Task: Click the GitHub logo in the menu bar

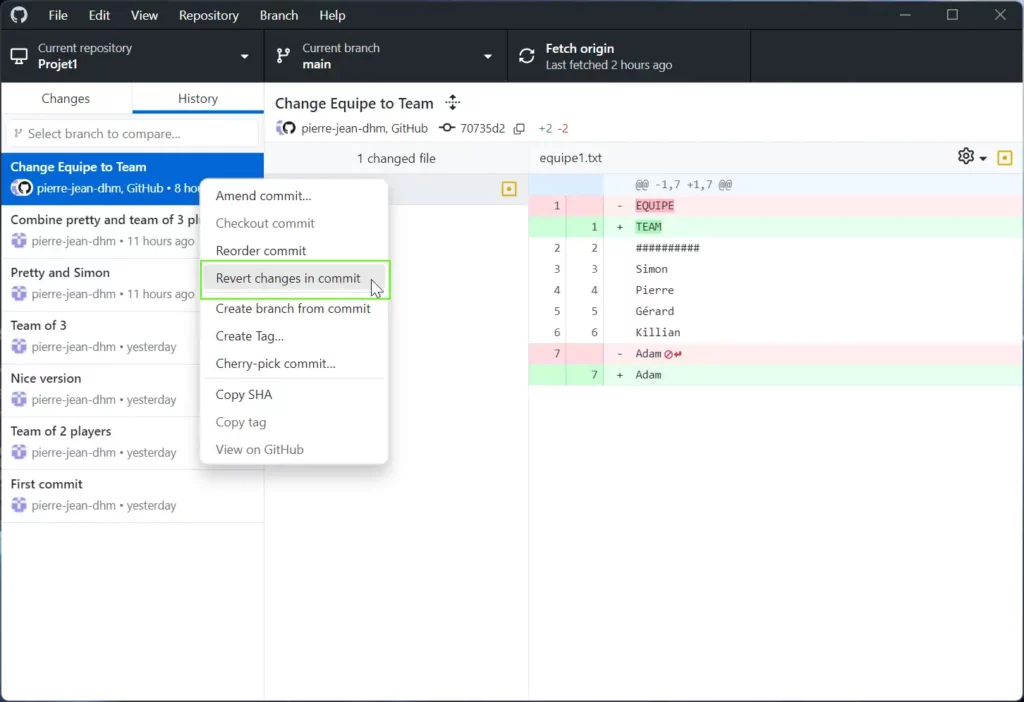Action: click(x=19, y=14)
